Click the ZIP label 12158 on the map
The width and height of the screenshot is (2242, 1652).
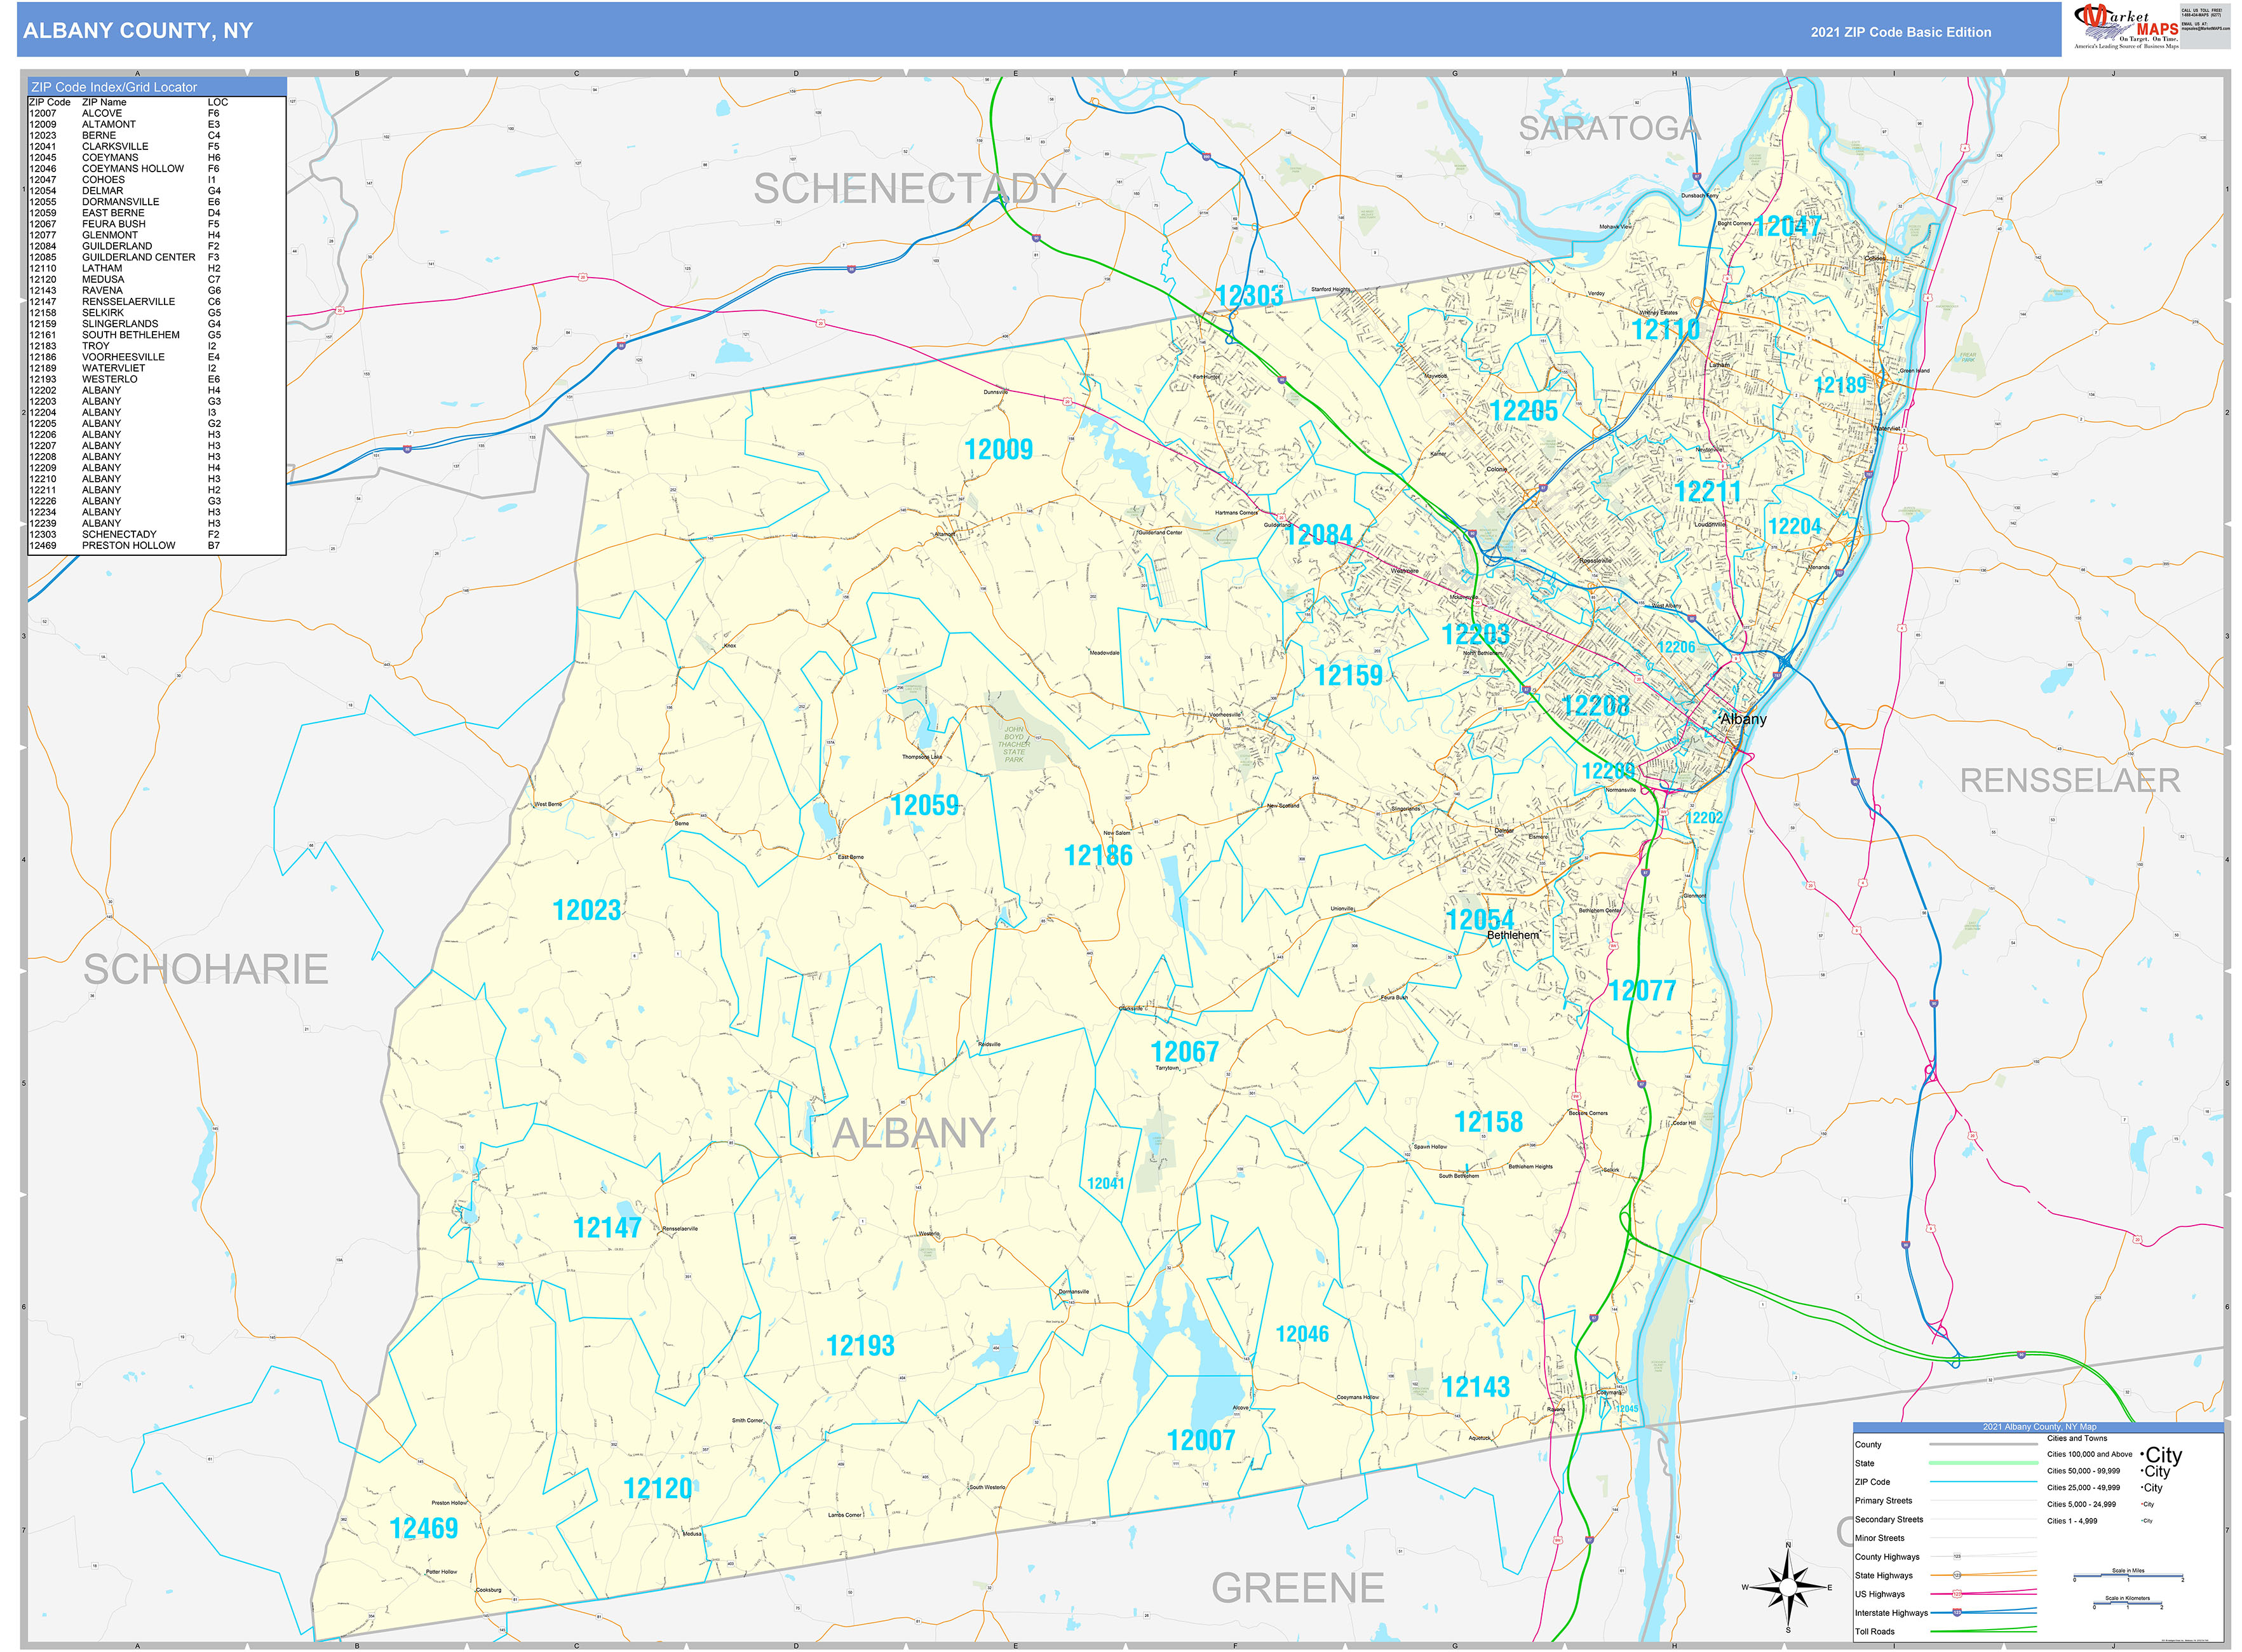coord(1488,1122)
